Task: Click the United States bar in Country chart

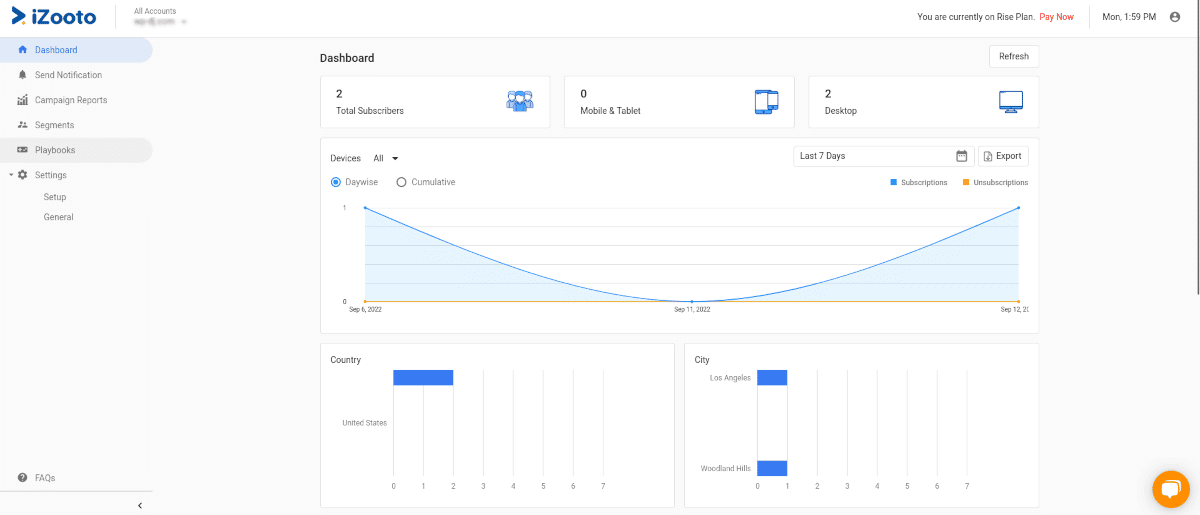Action: (x=423, y=377)
